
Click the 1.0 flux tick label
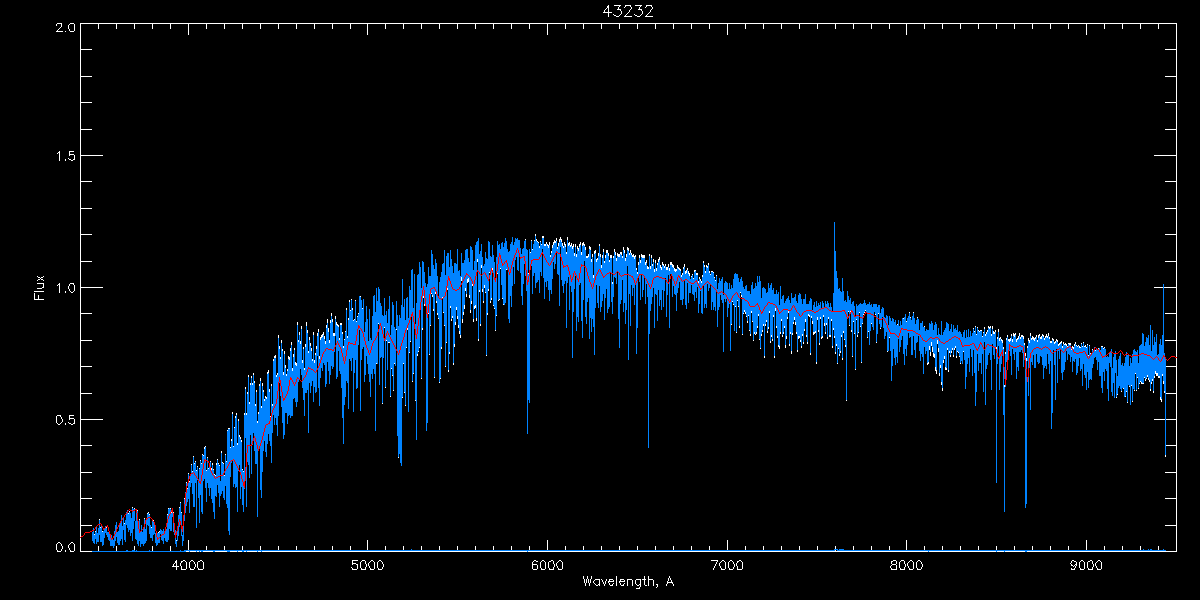click(65, 288)
